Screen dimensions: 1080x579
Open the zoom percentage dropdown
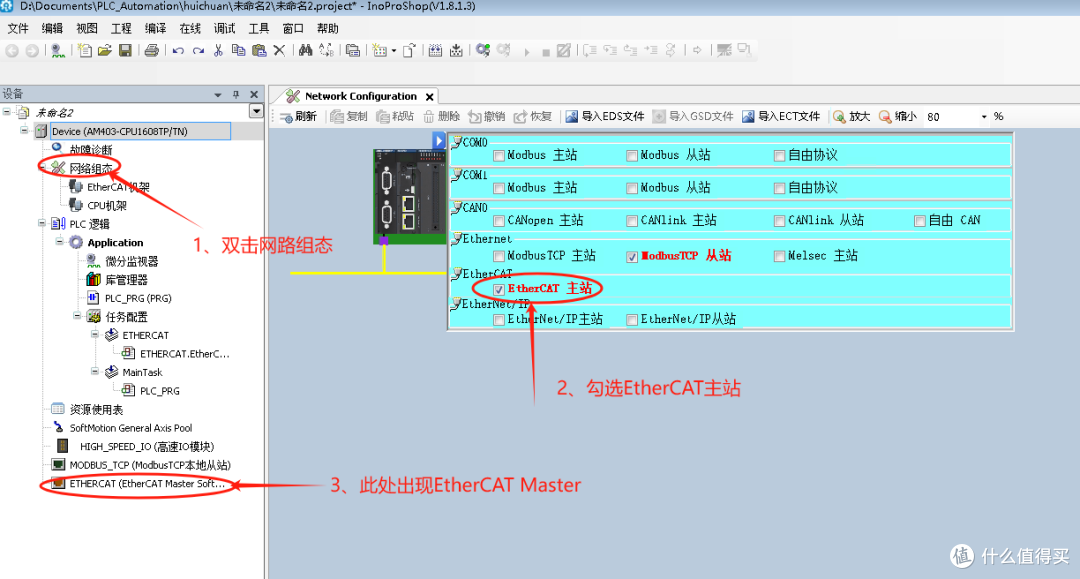coord(984,117)
